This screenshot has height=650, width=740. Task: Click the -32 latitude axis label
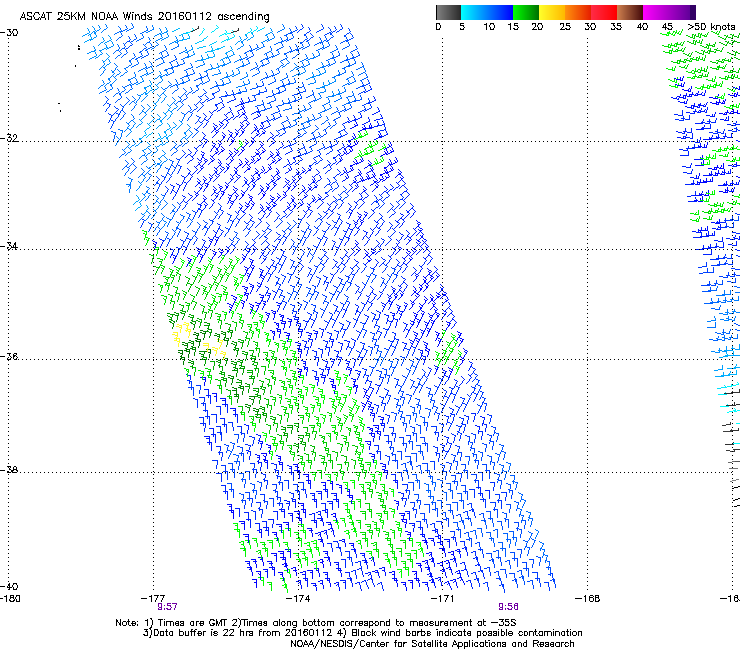point(9,138)
